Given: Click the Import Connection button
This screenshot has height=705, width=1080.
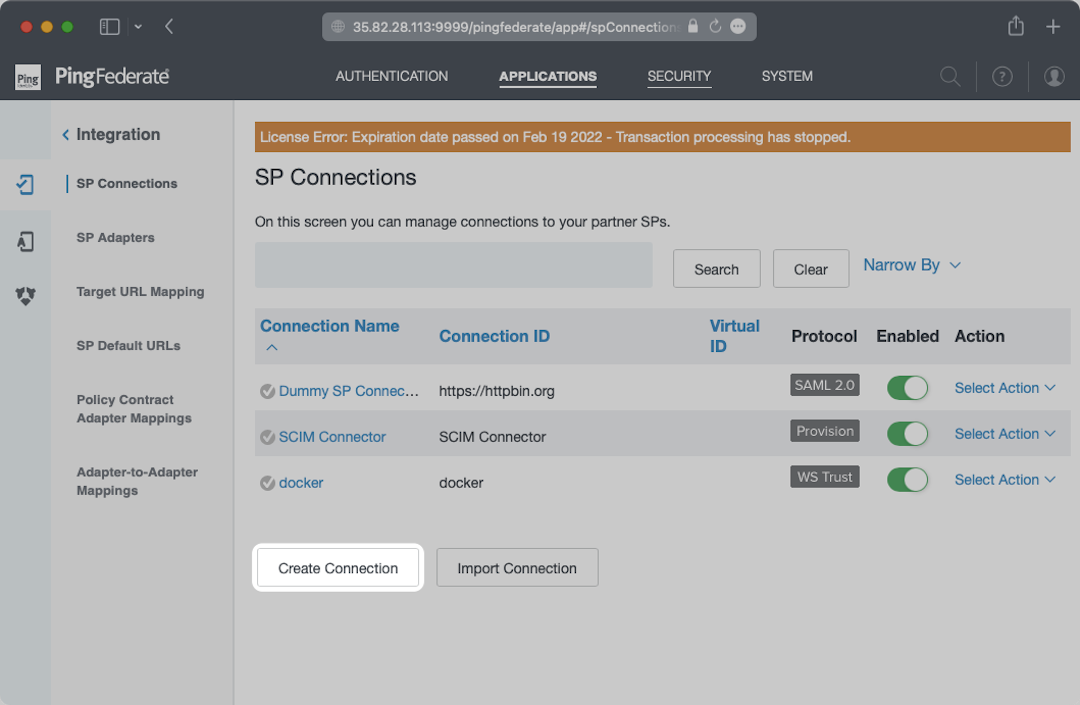Looking at the screenshot, I should [x=517, y=568].
